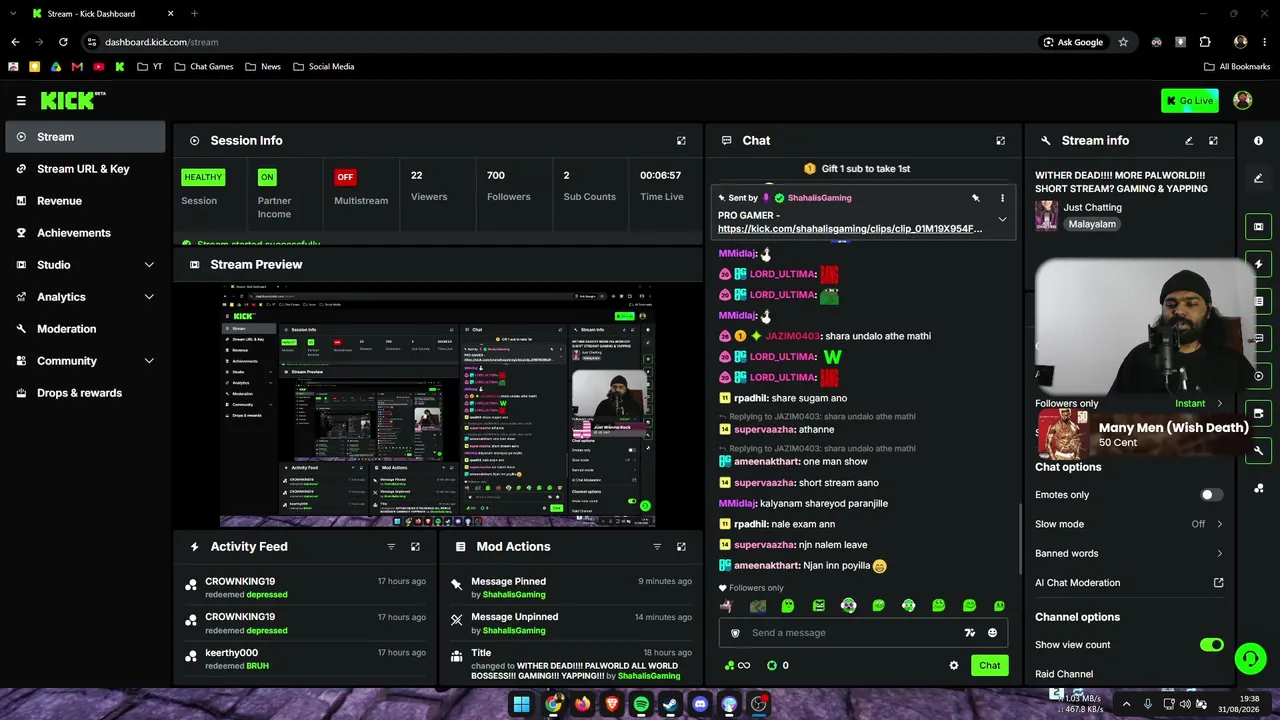Click the stream preview thumbnail
Screen dimensions: 1280x720
click(438, 405)
